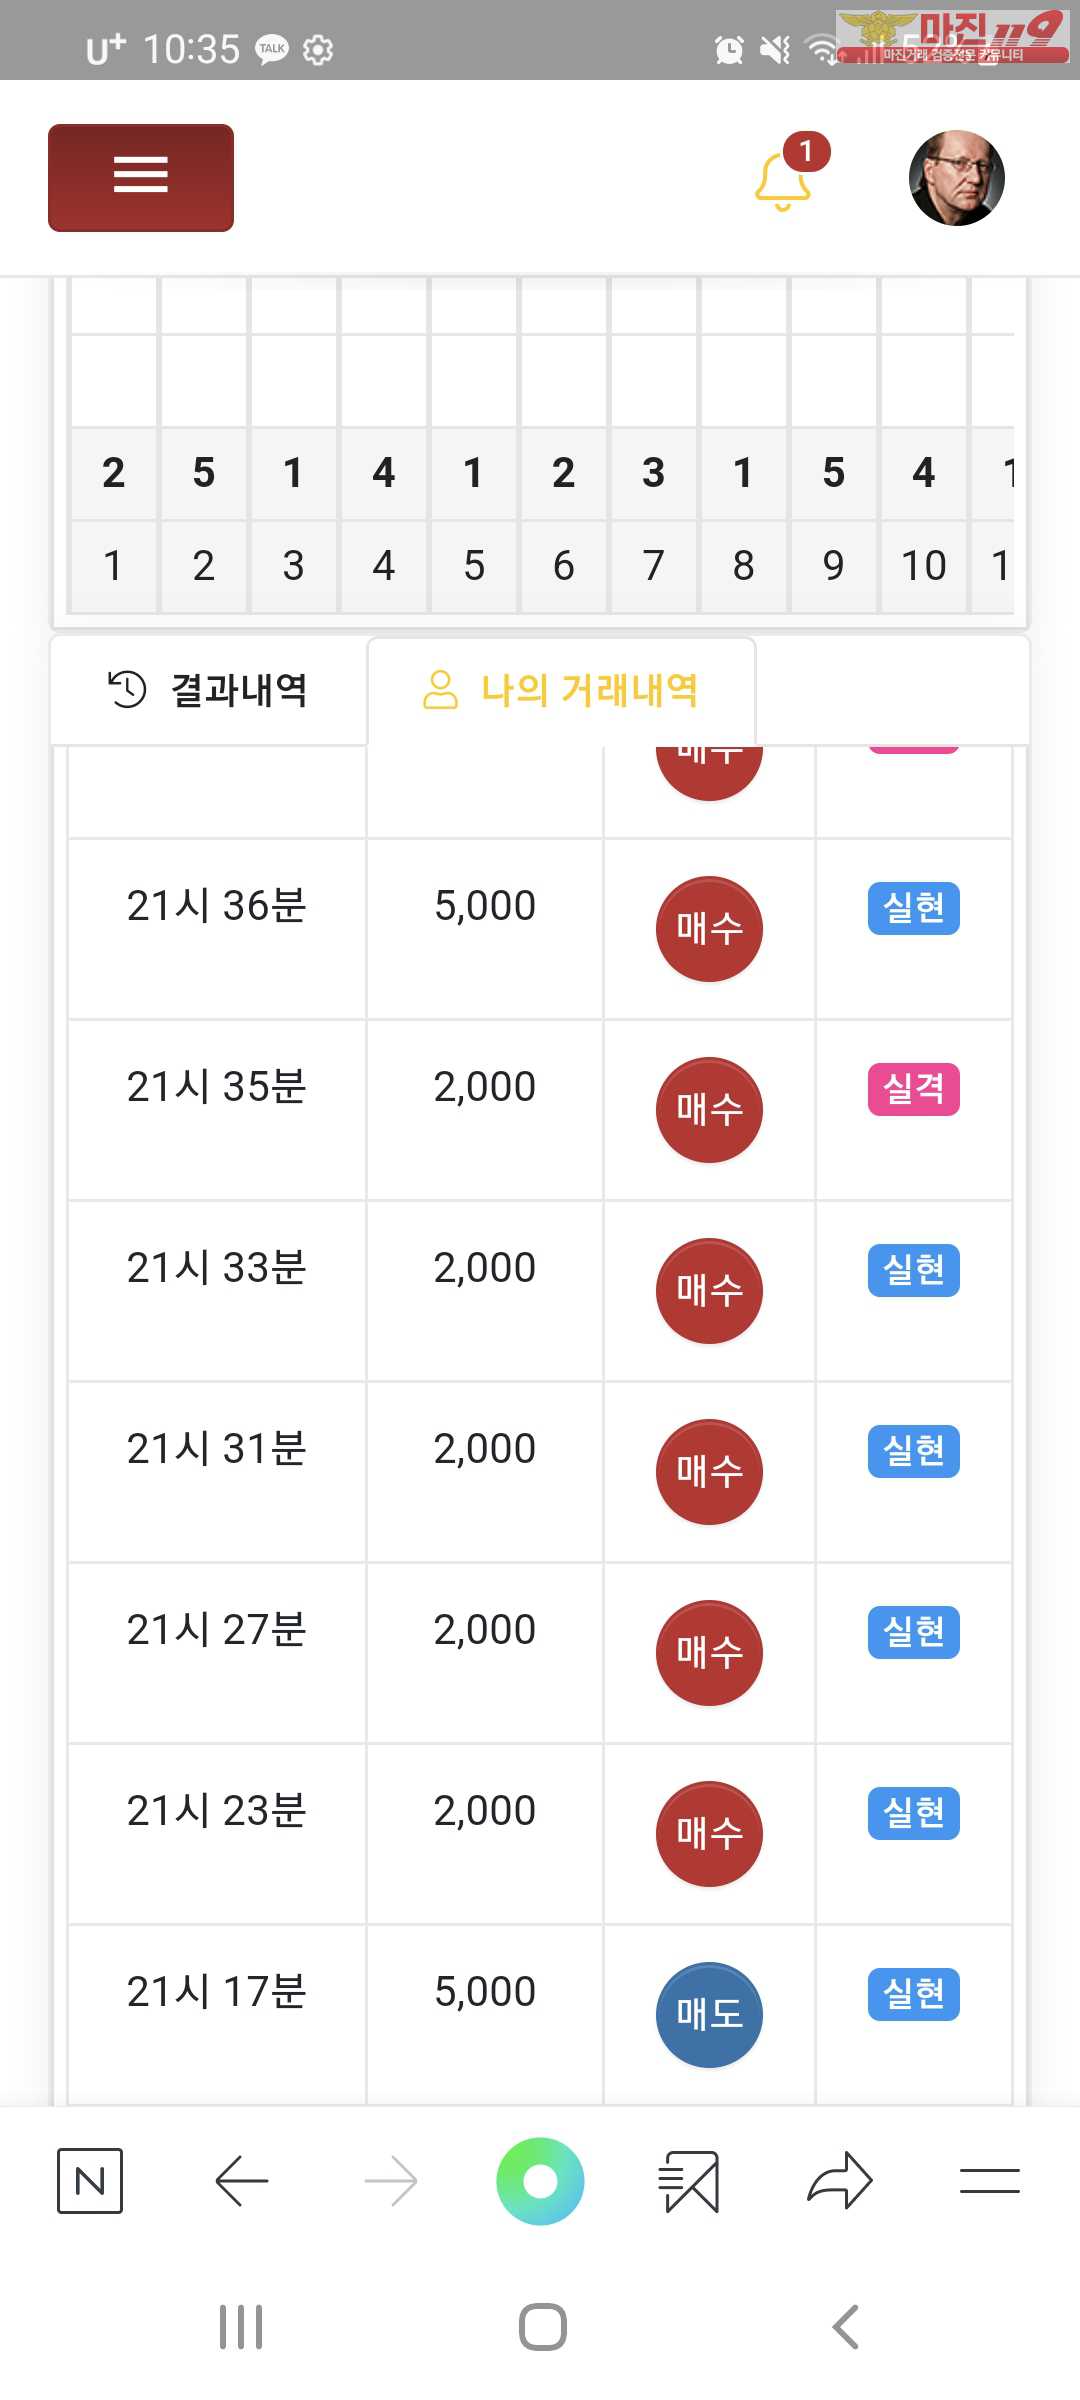This screenshot has height=2400, width=1080.
Task: Open the notification bell
Action: point(783,181)
